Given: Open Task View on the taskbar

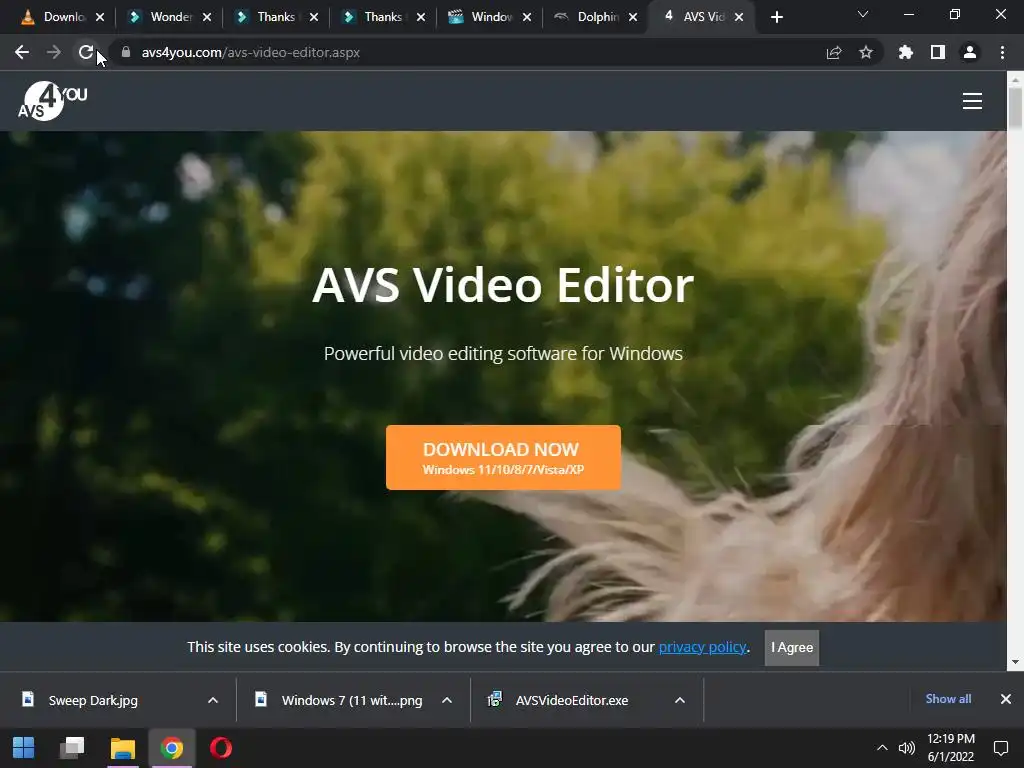Looking at the screenshot, I should coord(72,748).
